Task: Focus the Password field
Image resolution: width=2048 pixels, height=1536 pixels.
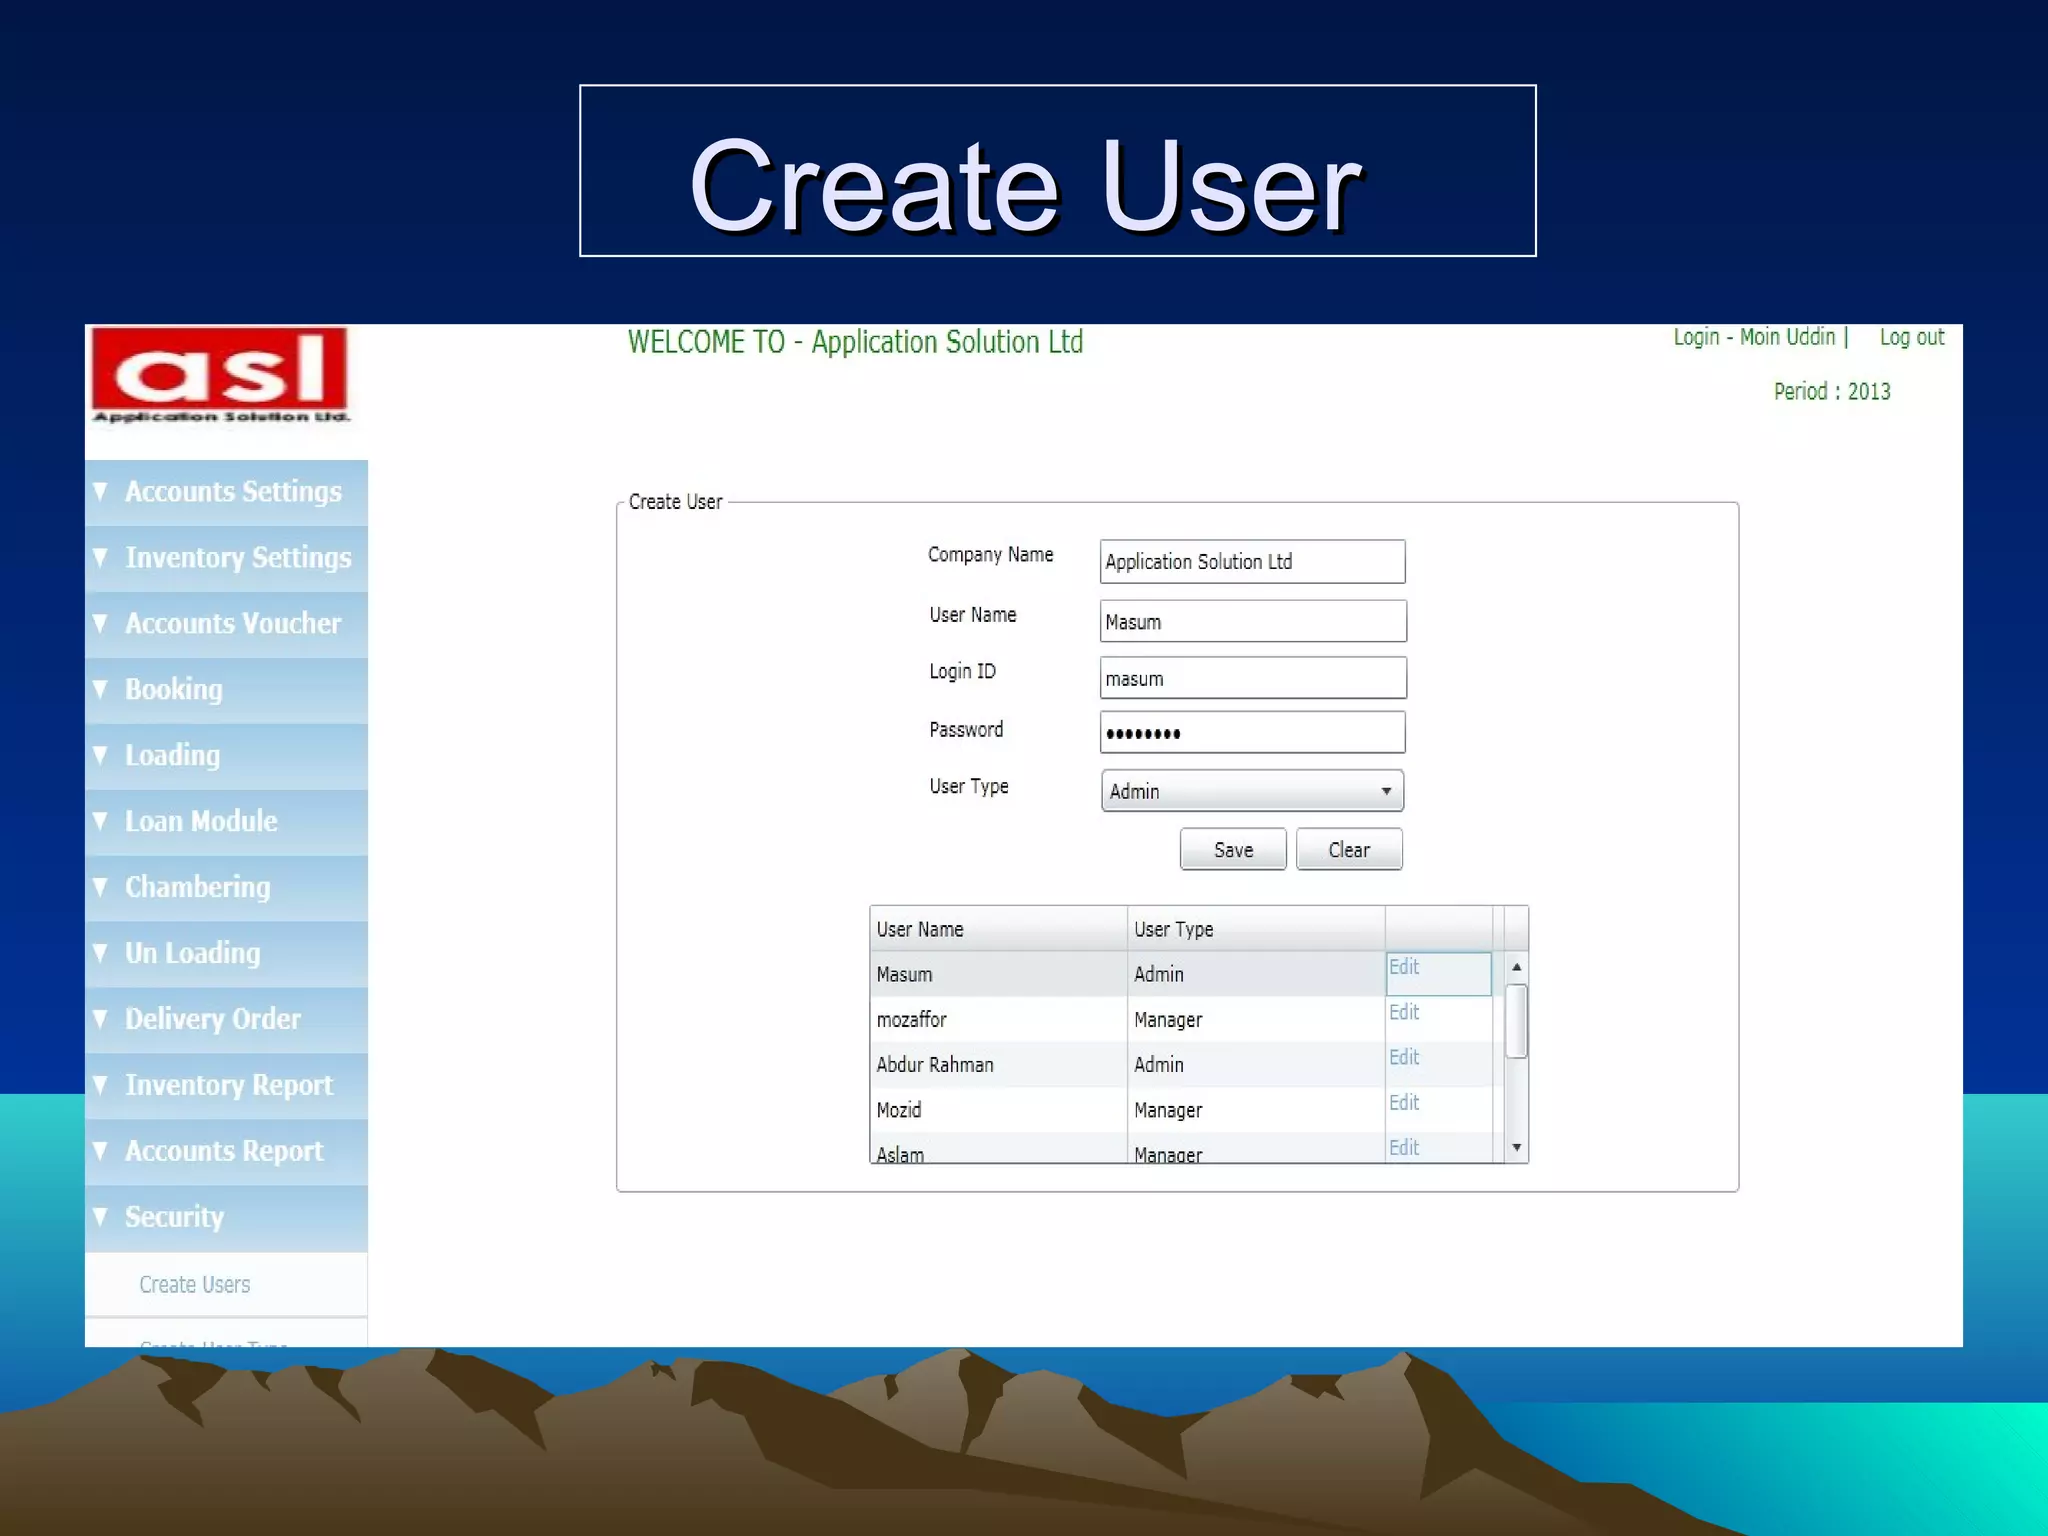Action: (x=1252, y=732)
